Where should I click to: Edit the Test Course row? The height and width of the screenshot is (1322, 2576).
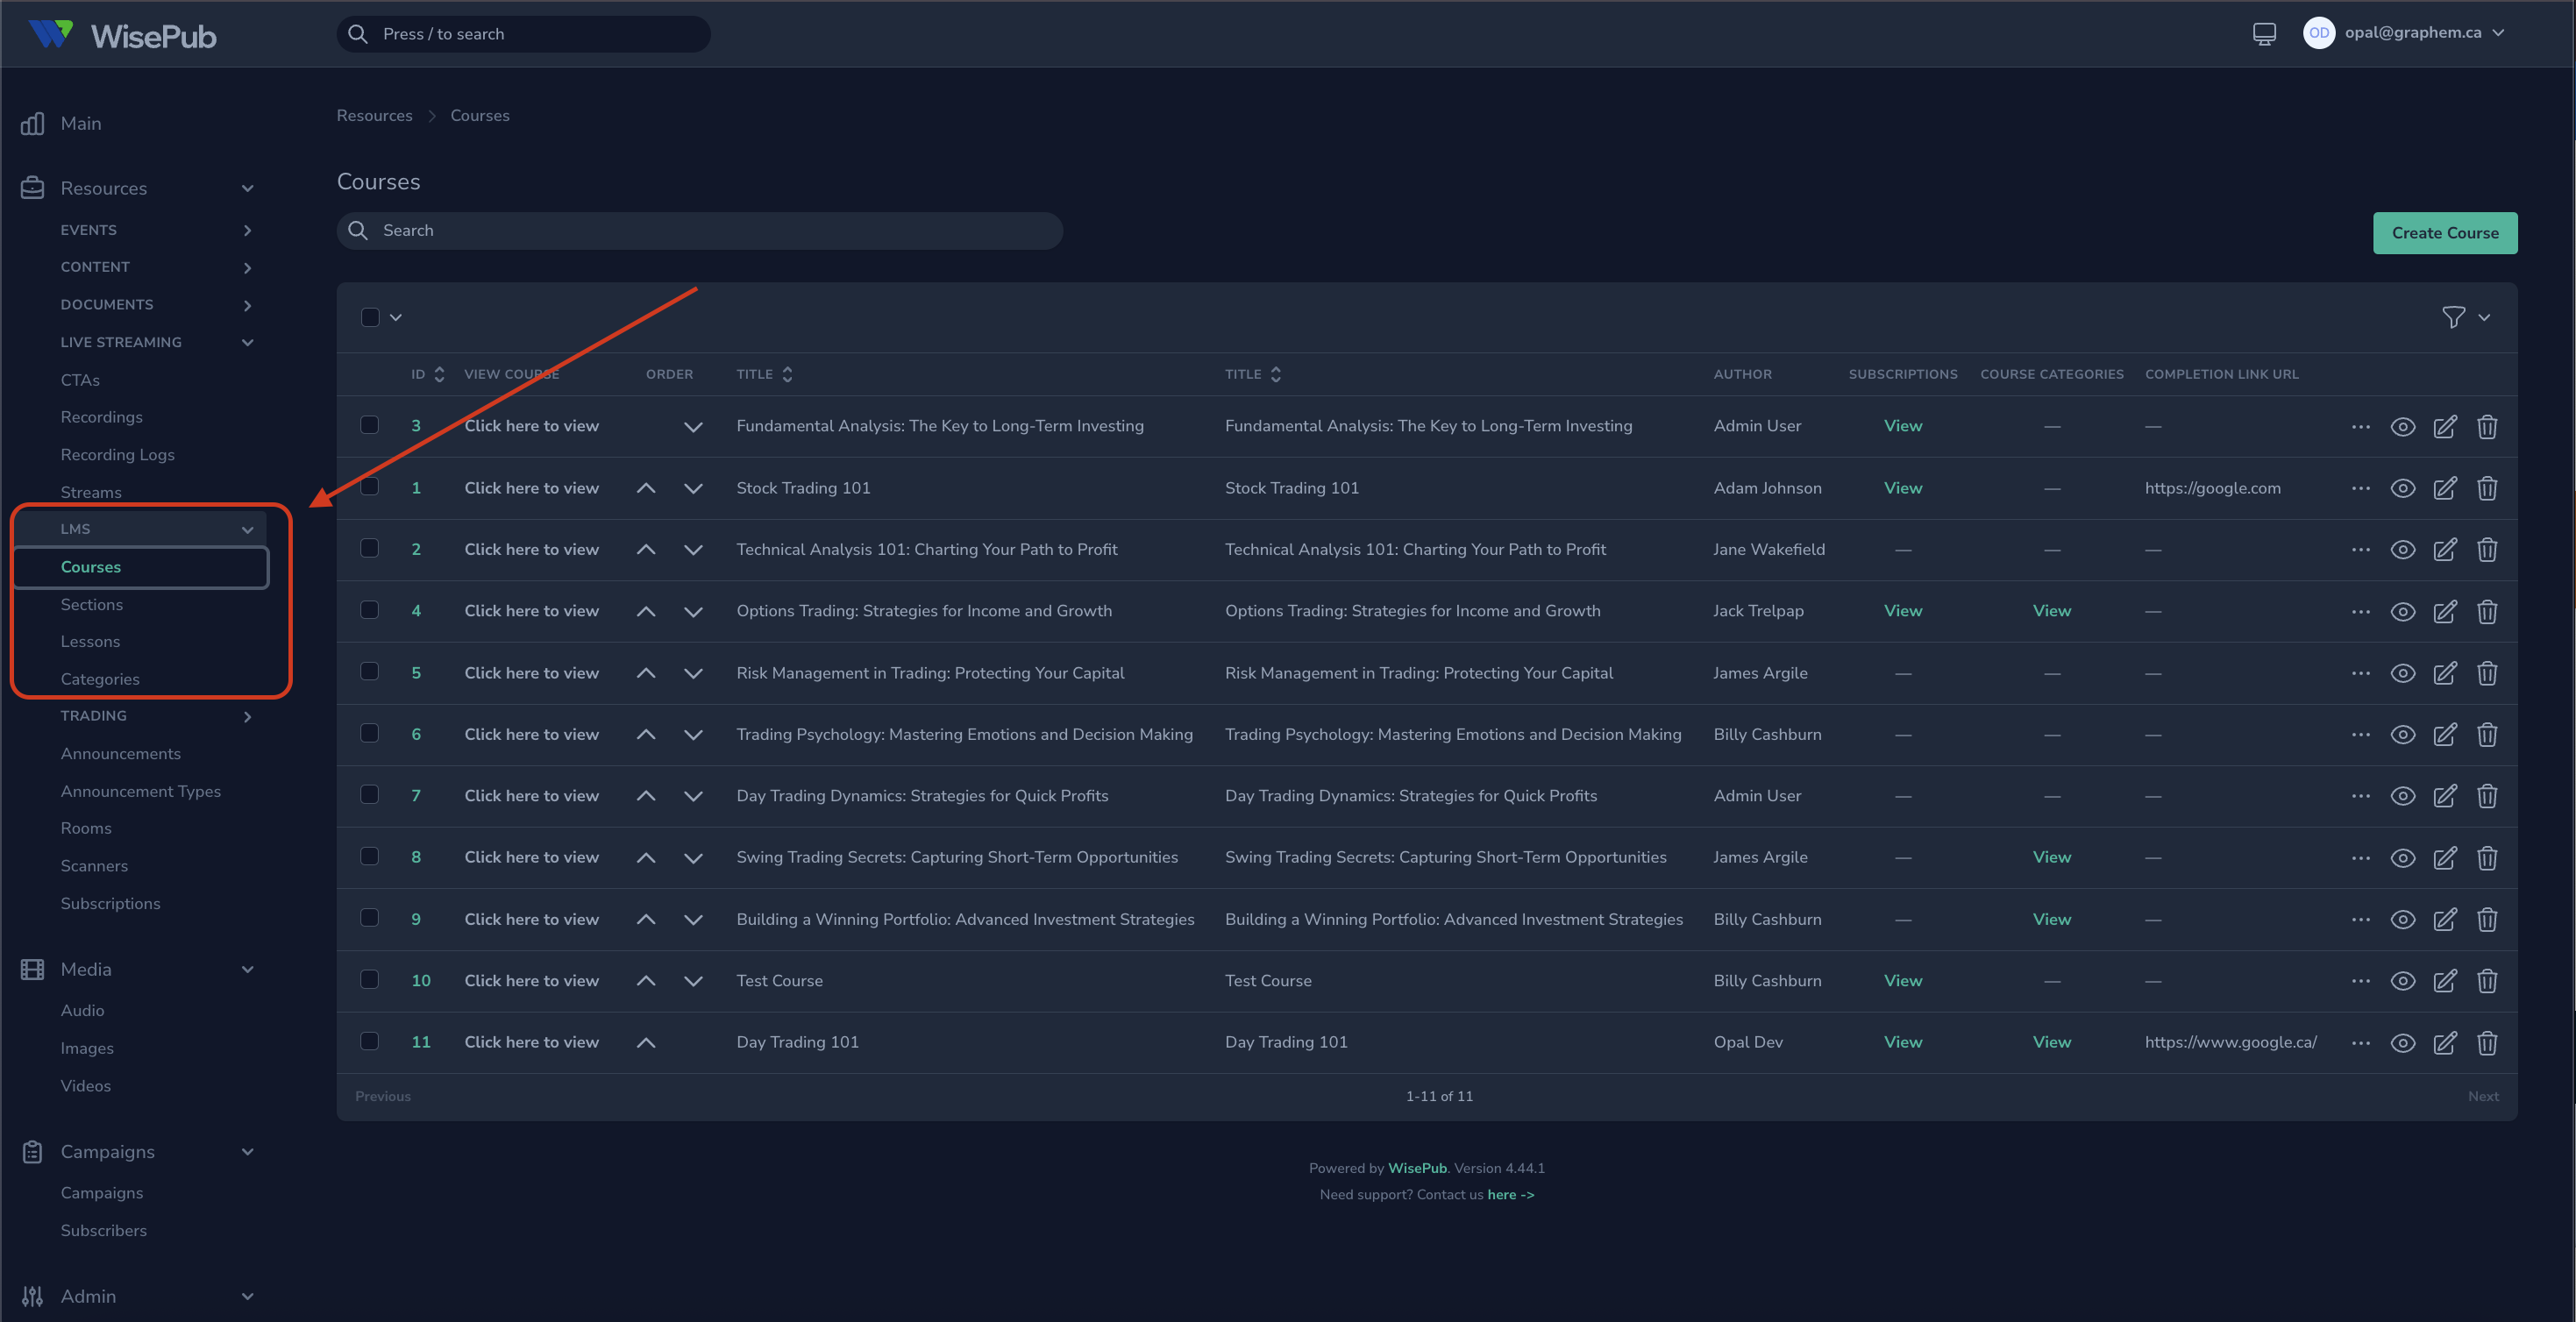[2444, 981]
